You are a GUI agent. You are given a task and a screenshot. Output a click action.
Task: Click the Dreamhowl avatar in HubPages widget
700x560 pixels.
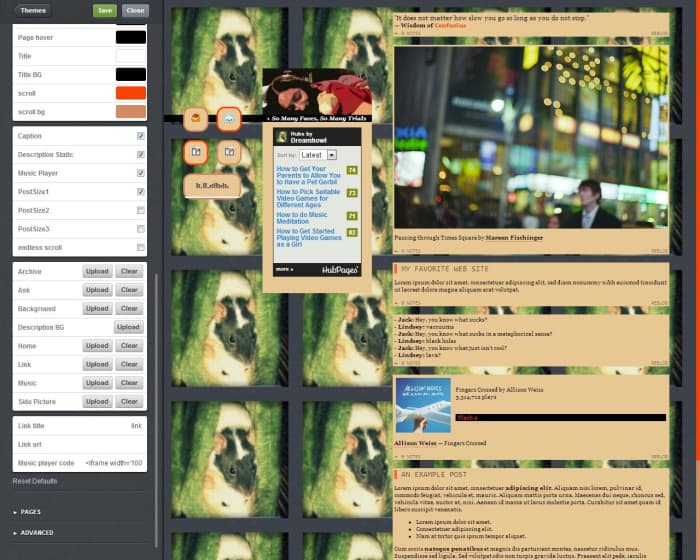point(282,137)
